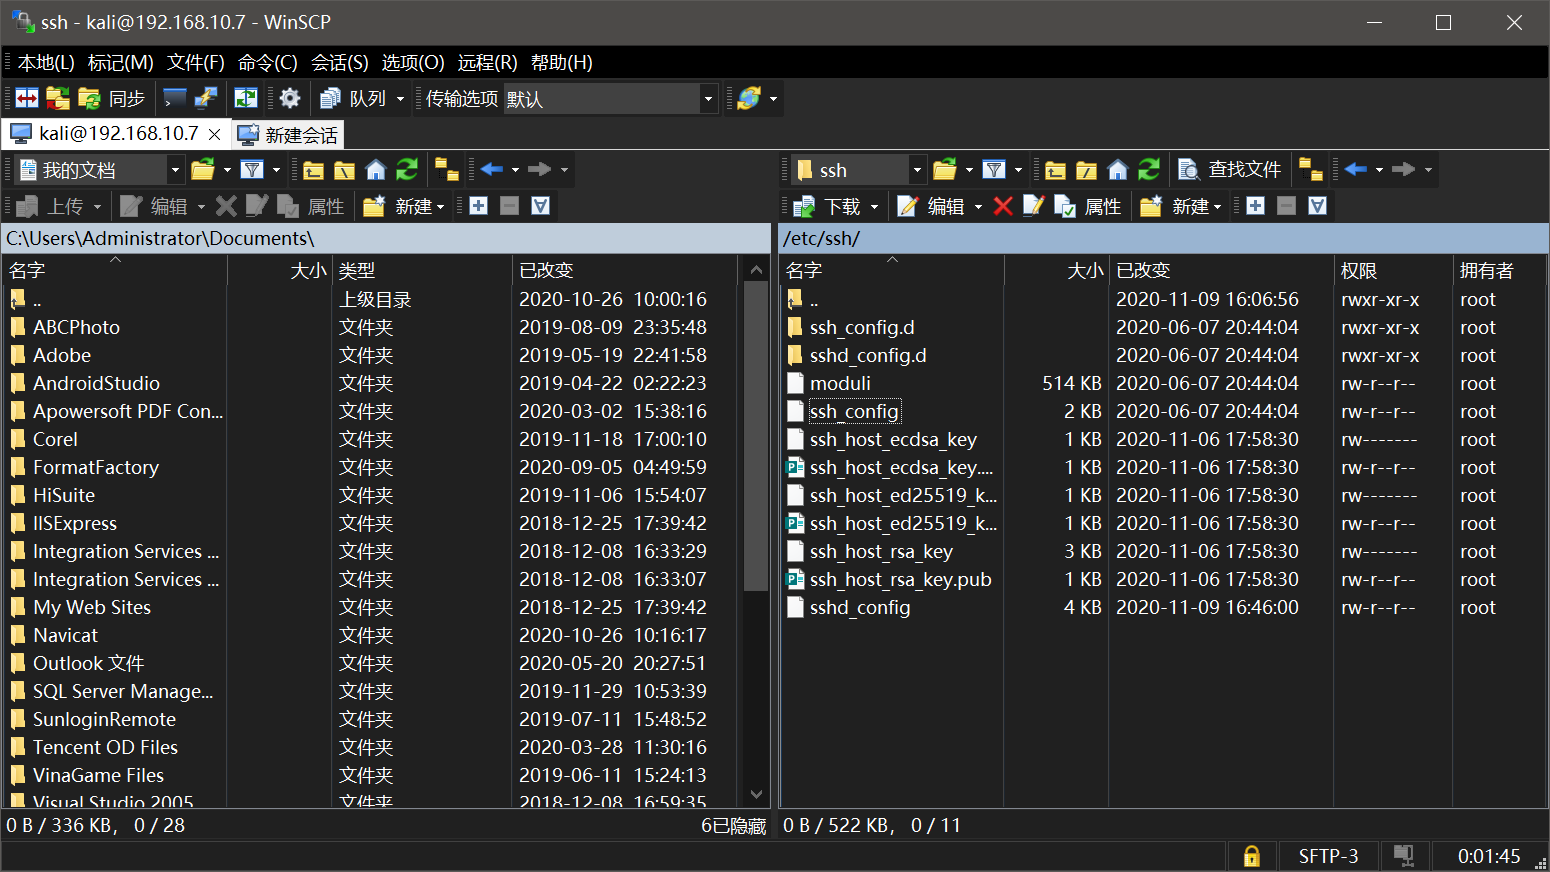Open the 传输选项 默认 combo box
The width and height of the screenshot is (1550, 872).
pos(609,98)
